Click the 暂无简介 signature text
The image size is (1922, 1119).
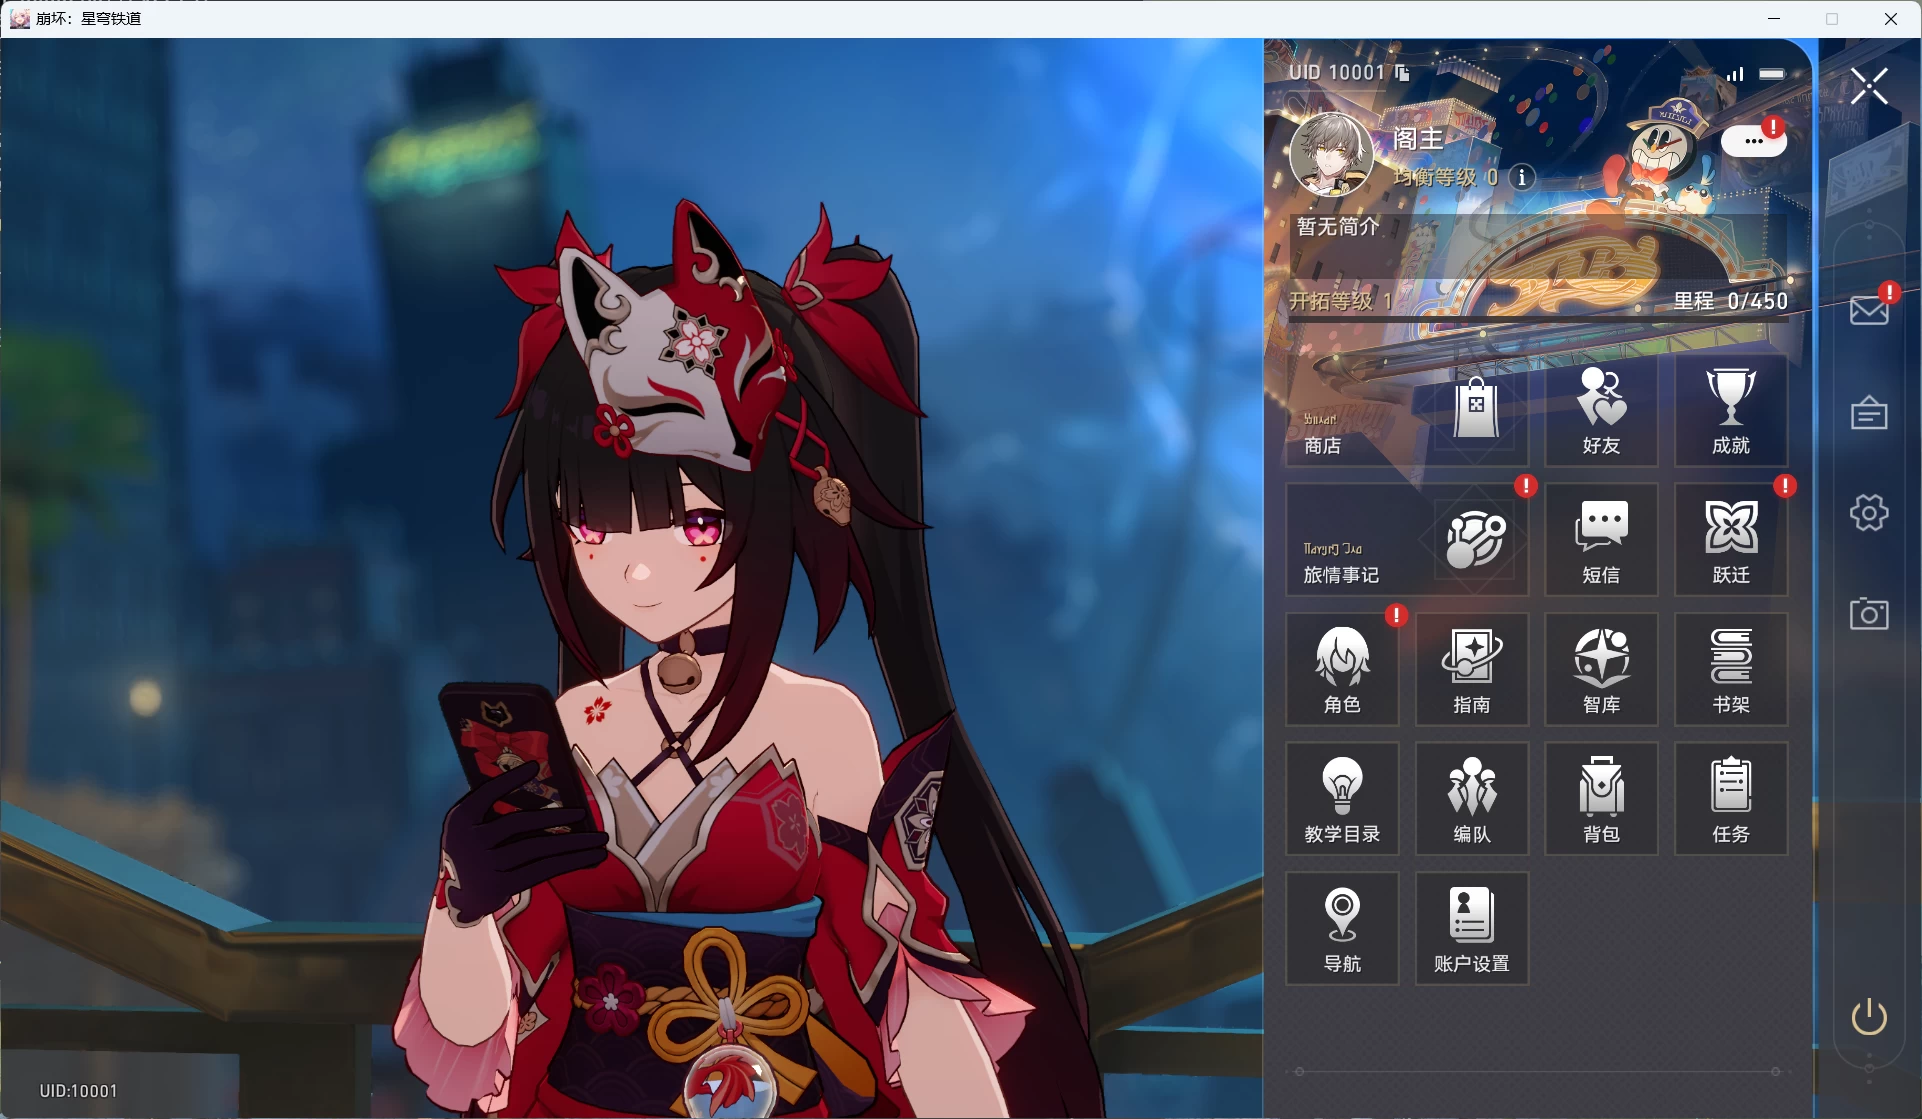(1338, 227)
